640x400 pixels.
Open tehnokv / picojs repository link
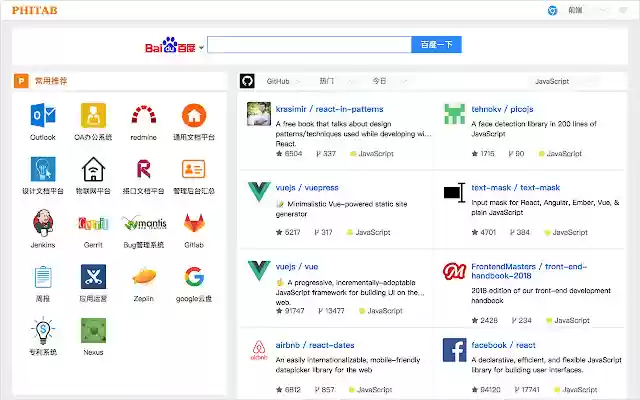(x=502, y=109)
